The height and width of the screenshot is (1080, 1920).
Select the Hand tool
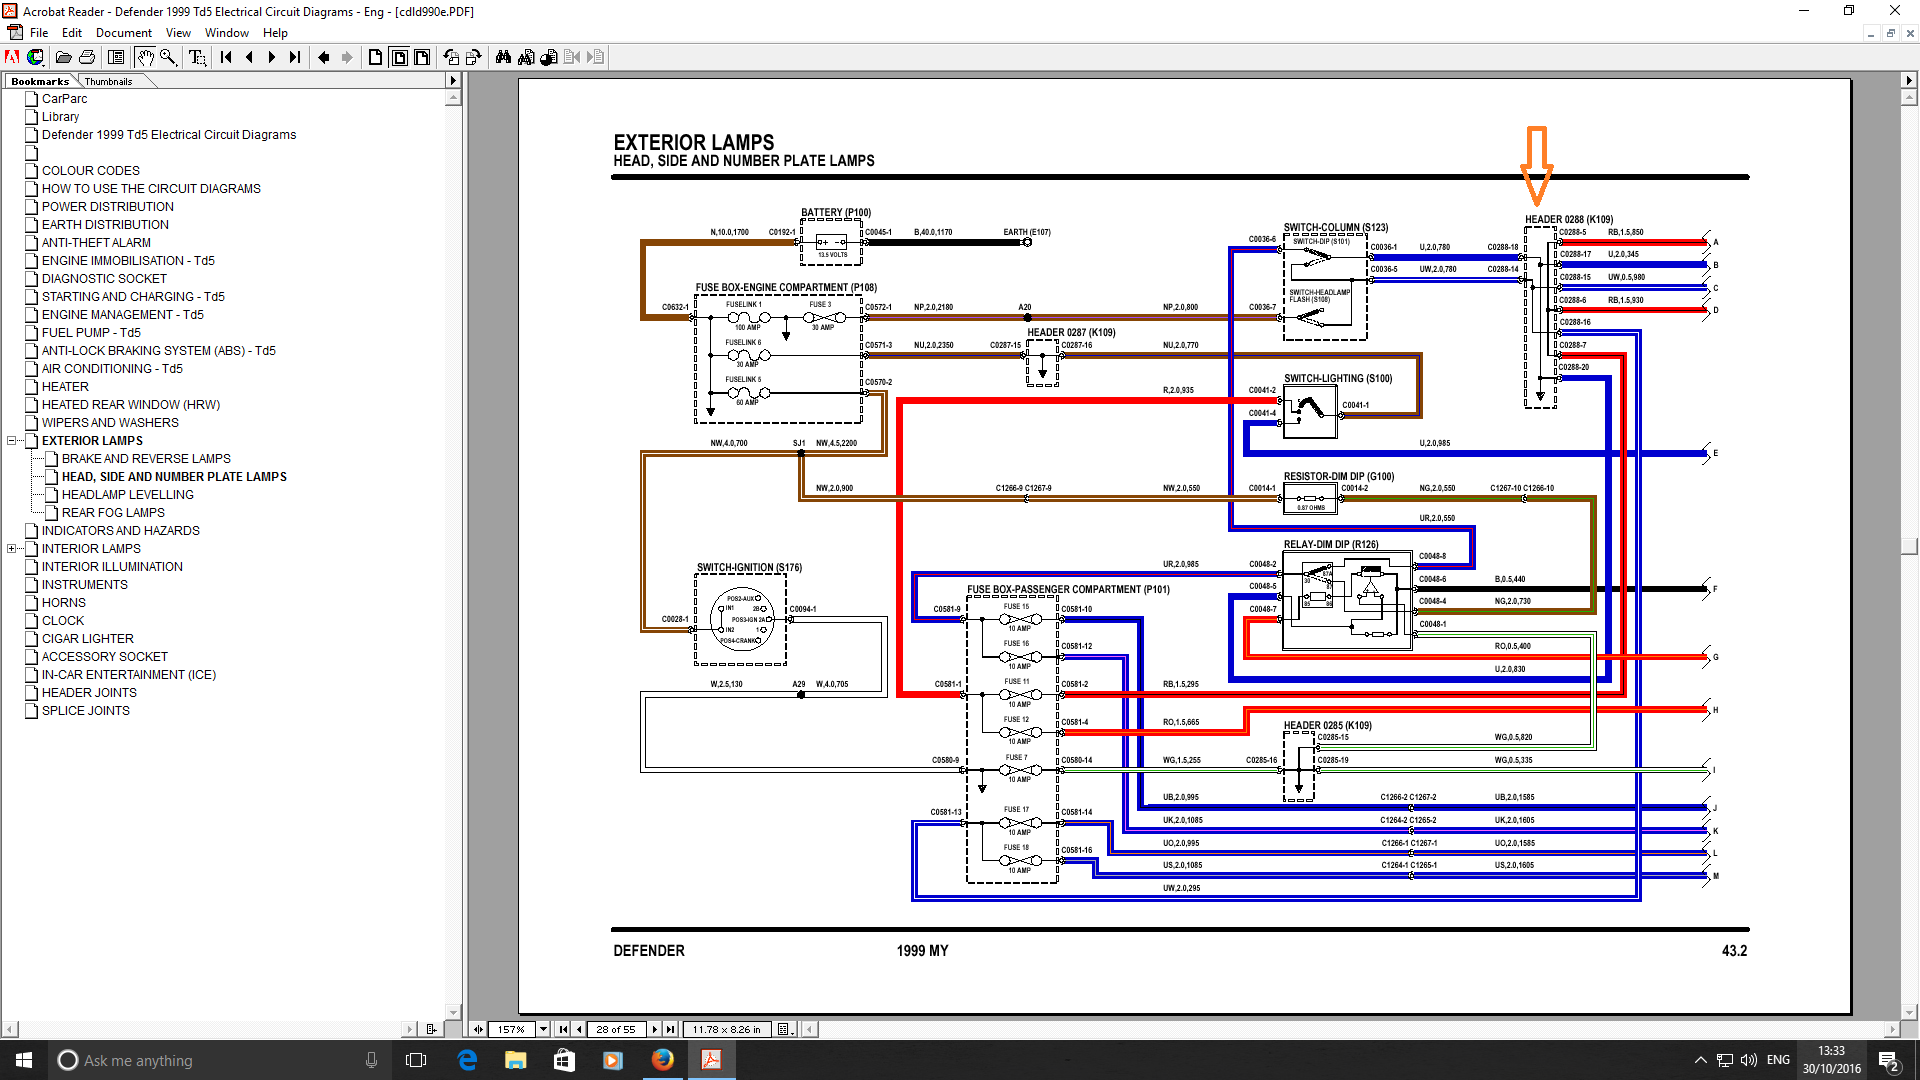[145, 57]
